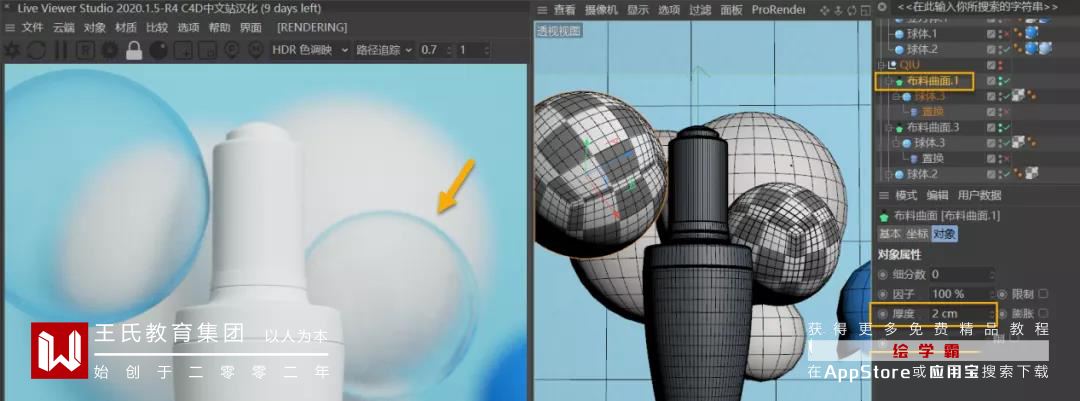
Task: Click the 置换 deformer icon under 布料曲面.3
Action: click(x=914, y=158)
